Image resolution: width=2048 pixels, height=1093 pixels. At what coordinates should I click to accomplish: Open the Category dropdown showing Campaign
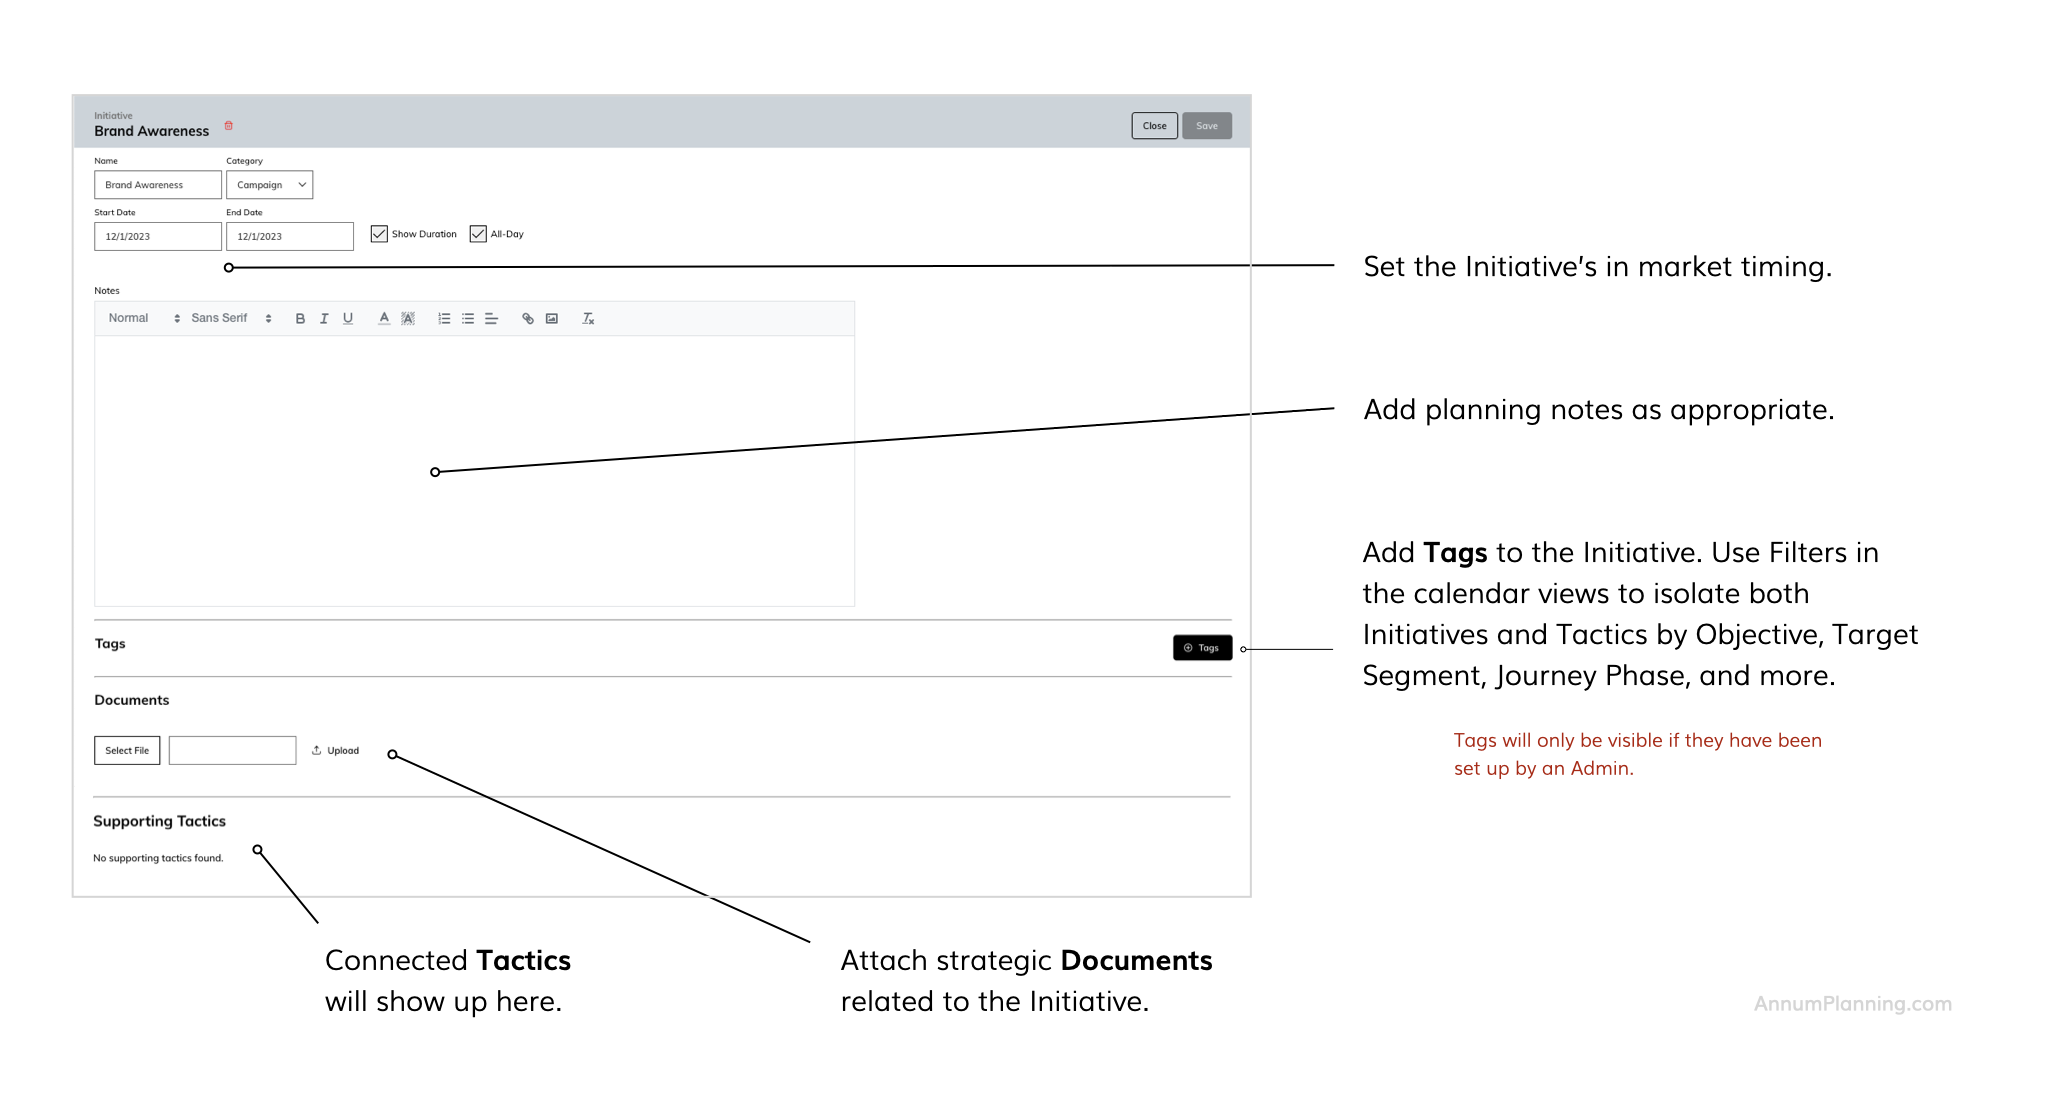tap(270, 185)
